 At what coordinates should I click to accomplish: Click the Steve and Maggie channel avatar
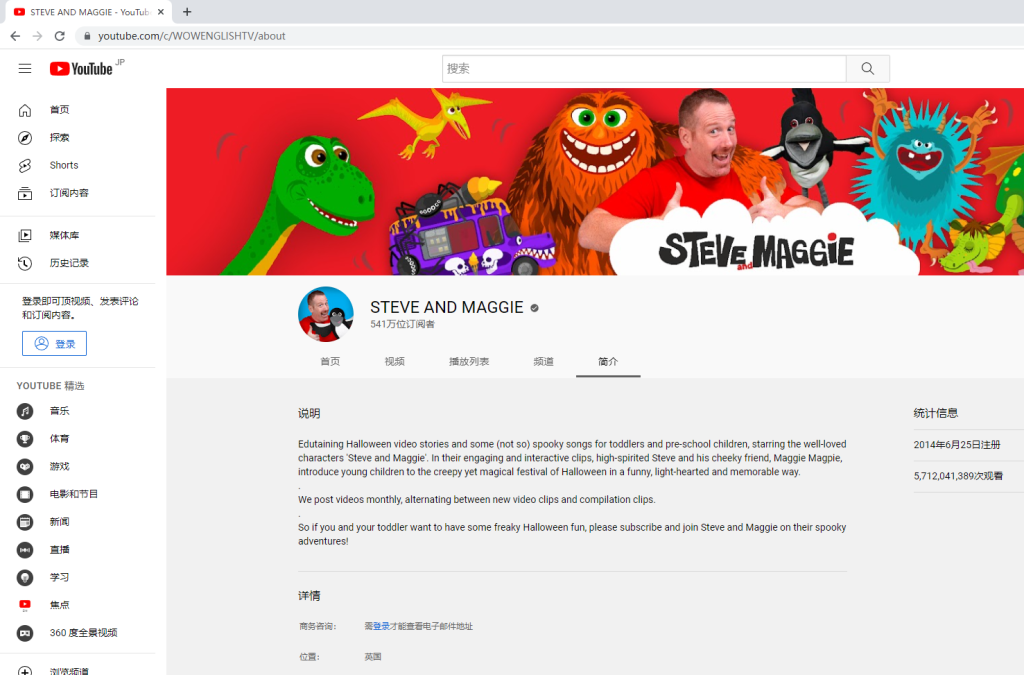(326, 314)
